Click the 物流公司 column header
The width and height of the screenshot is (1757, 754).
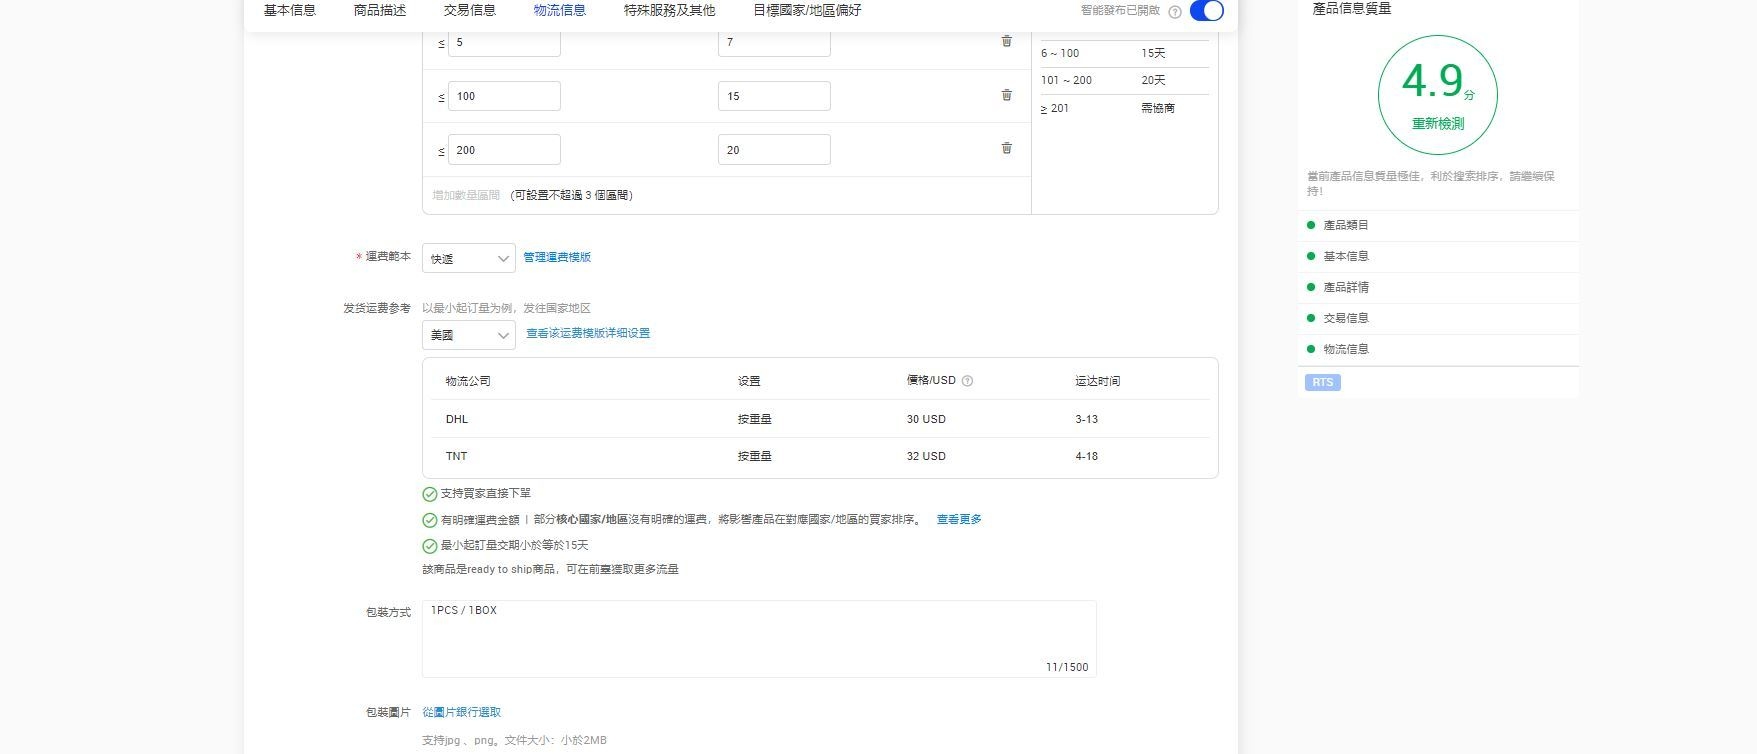click(x=468, y=381)
